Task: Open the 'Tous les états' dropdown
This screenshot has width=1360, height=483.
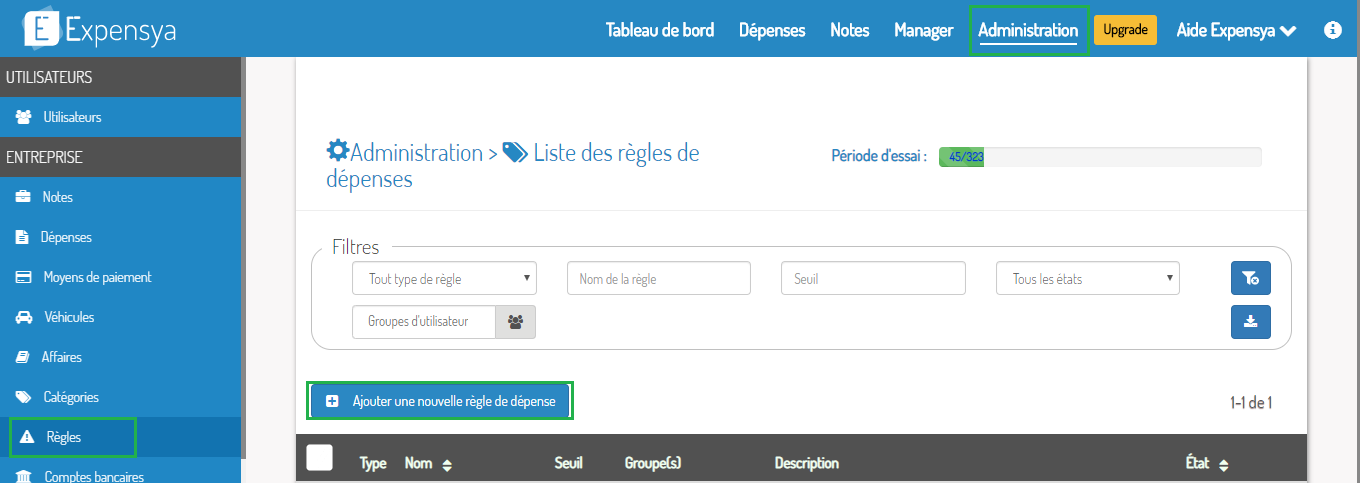Action: (1088, 278)
